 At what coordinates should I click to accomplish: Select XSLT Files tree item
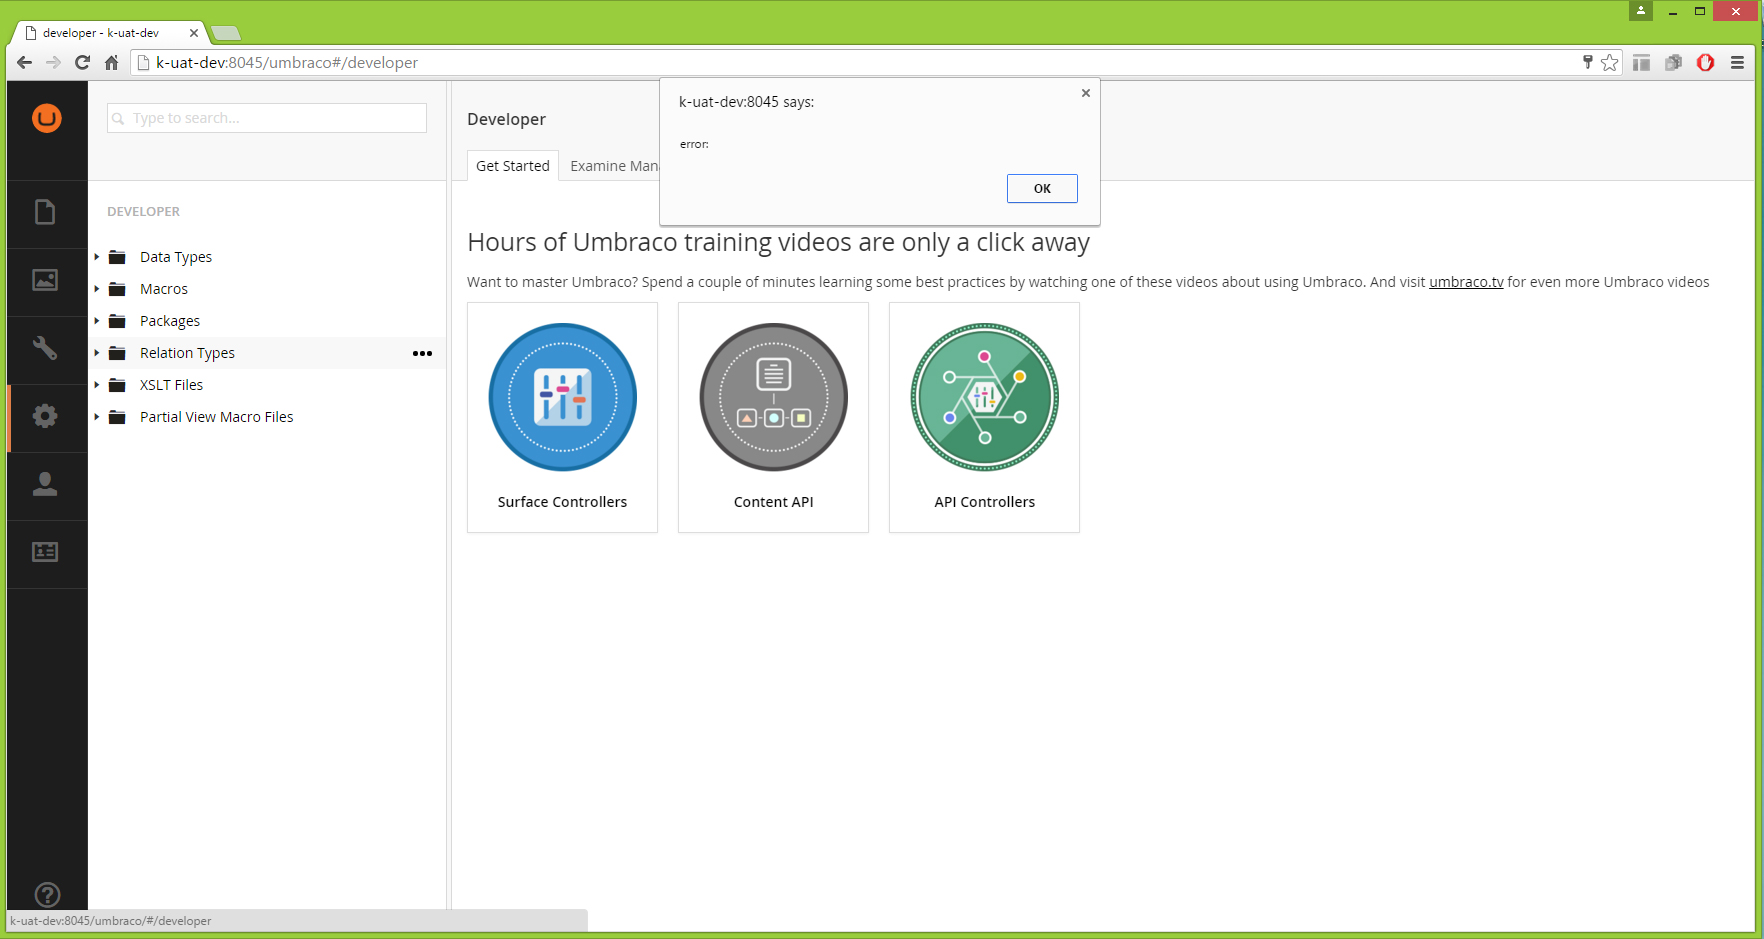click(x=171, y=385)
